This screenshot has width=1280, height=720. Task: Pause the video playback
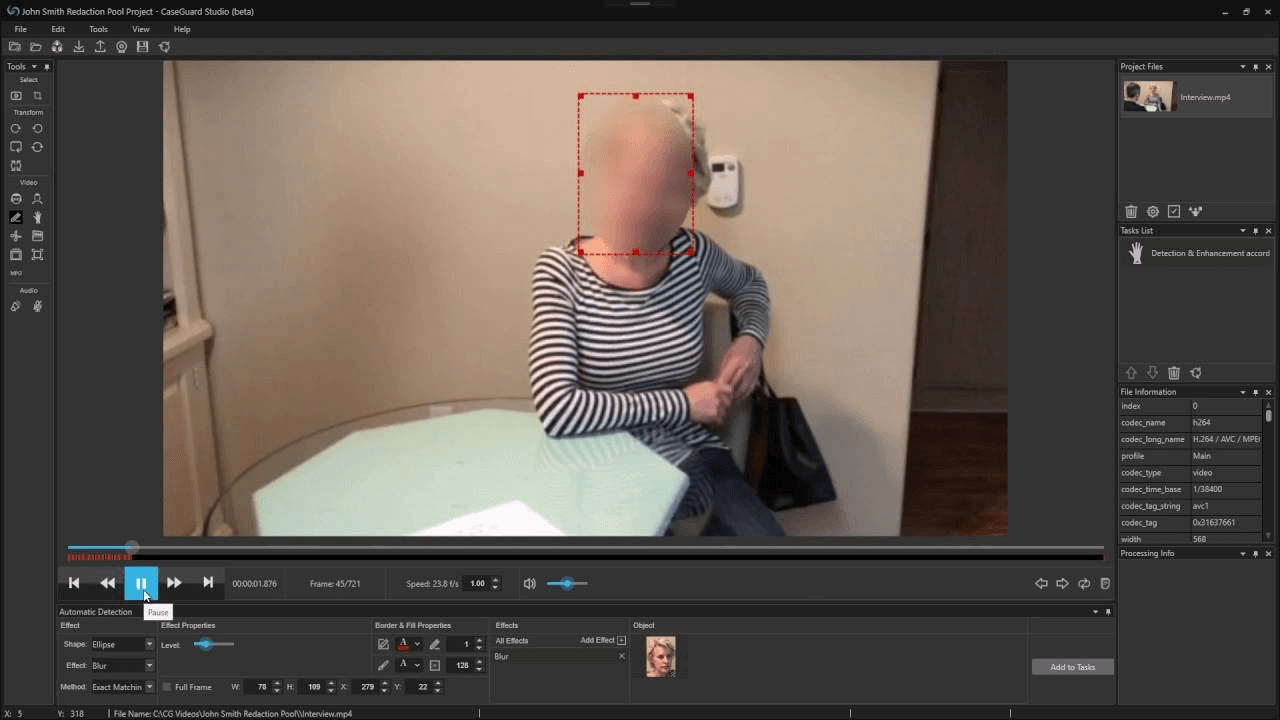click(141, 583)
